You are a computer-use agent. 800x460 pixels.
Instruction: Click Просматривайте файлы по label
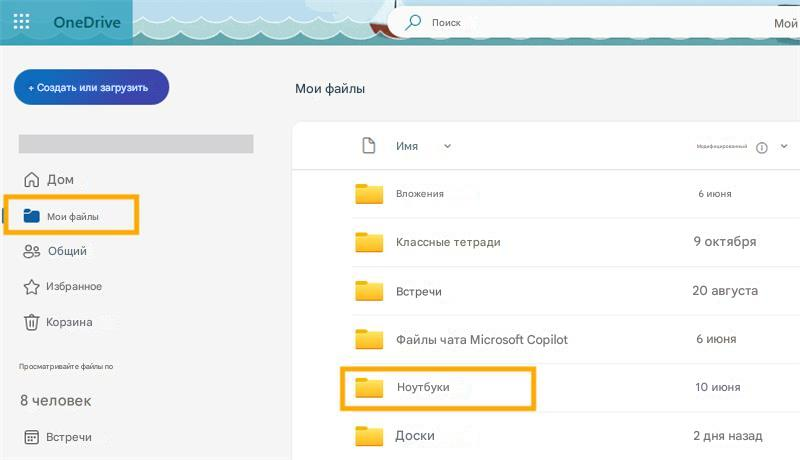(x=66, y=366)
